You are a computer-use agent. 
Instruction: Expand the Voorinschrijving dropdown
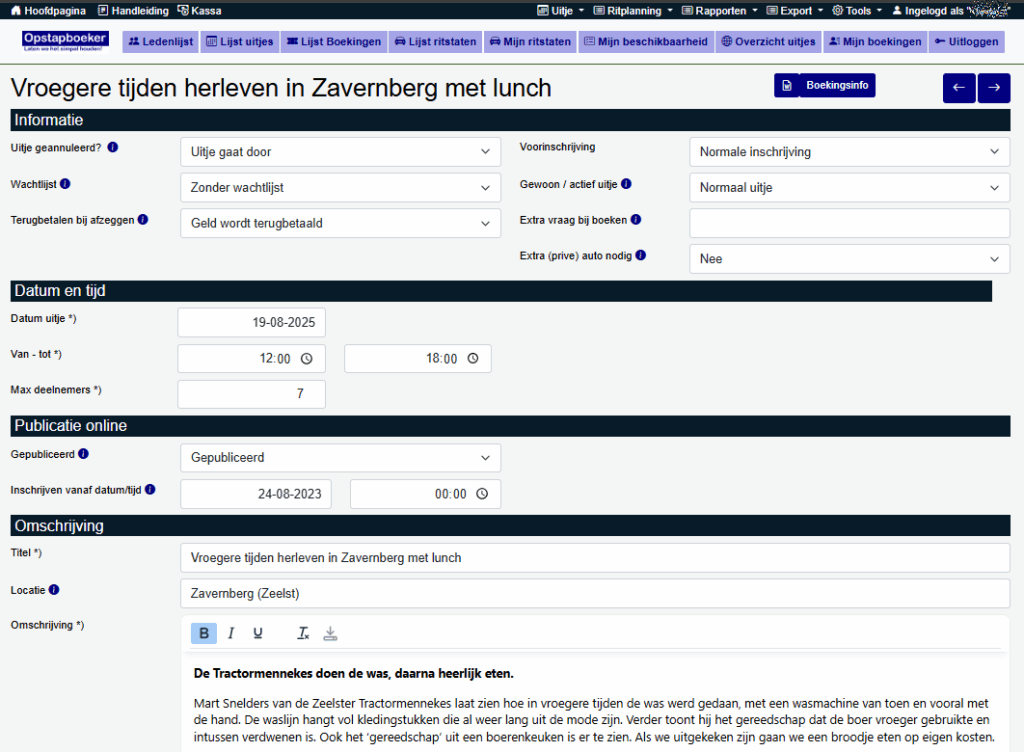point(848,152)
